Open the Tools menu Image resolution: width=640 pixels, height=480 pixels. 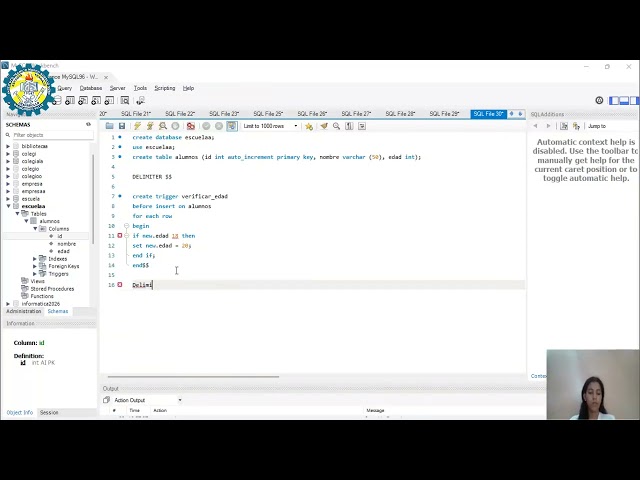click(x=140, y=88)
